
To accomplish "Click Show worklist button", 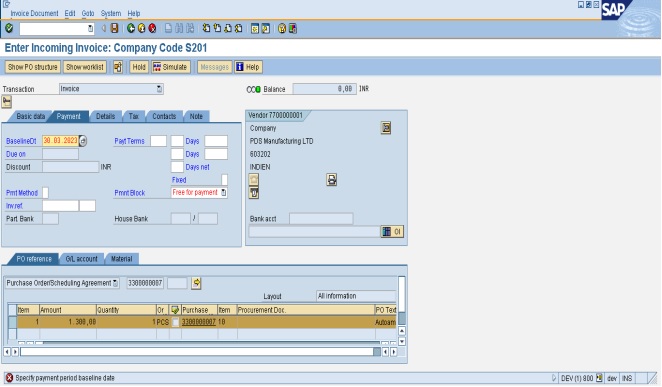I will [85, 67].
